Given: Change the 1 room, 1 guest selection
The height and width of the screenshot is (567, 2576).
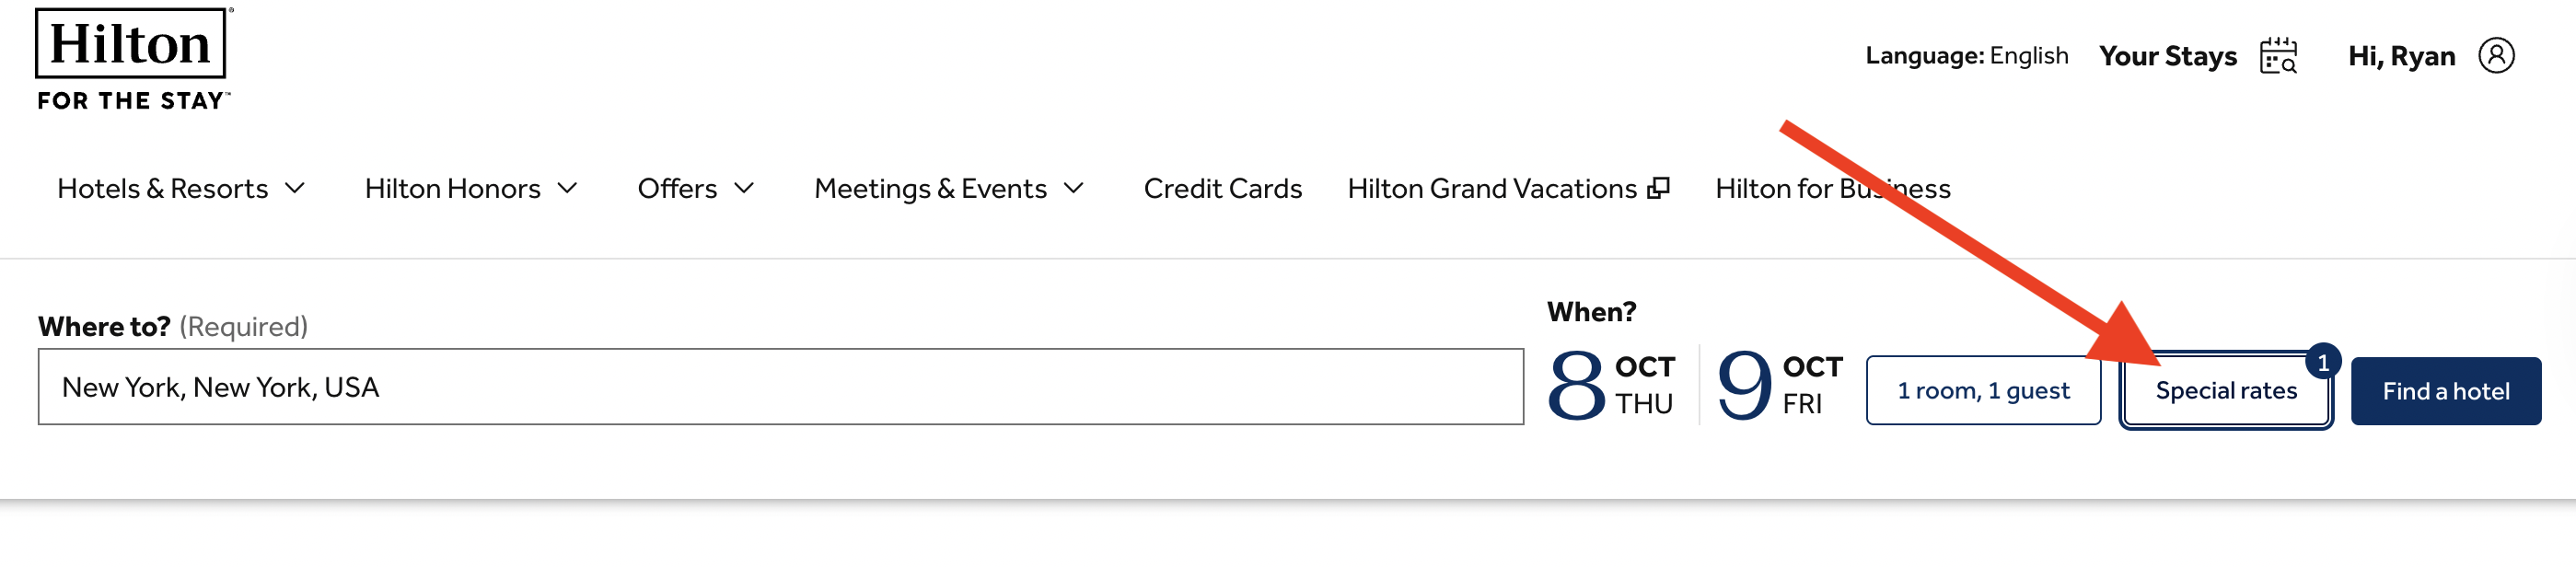Looking at the screenshot, I should point(1982,391).
